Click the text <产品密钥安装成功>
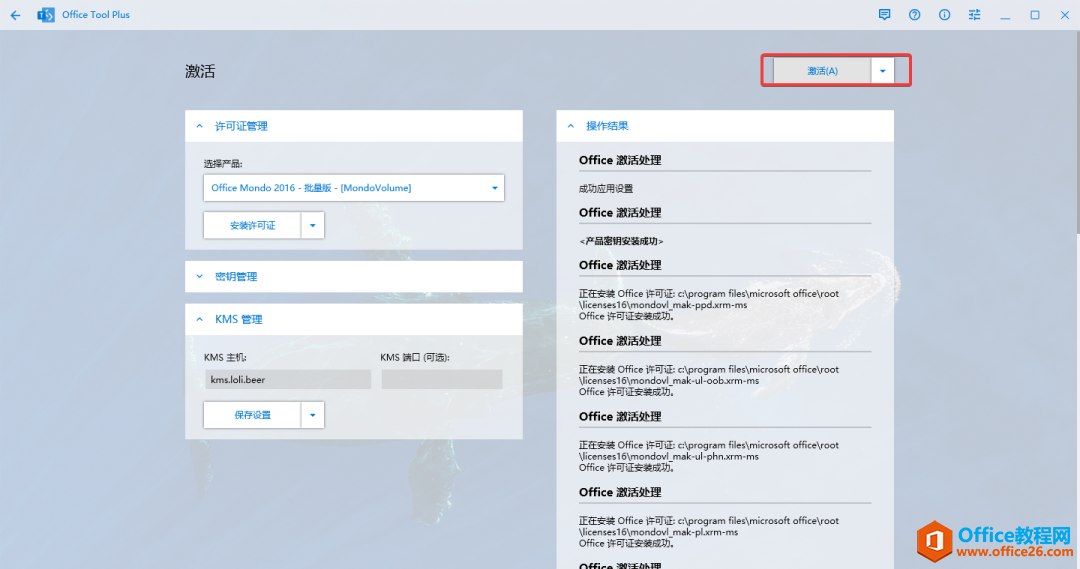 click(621, 241)
